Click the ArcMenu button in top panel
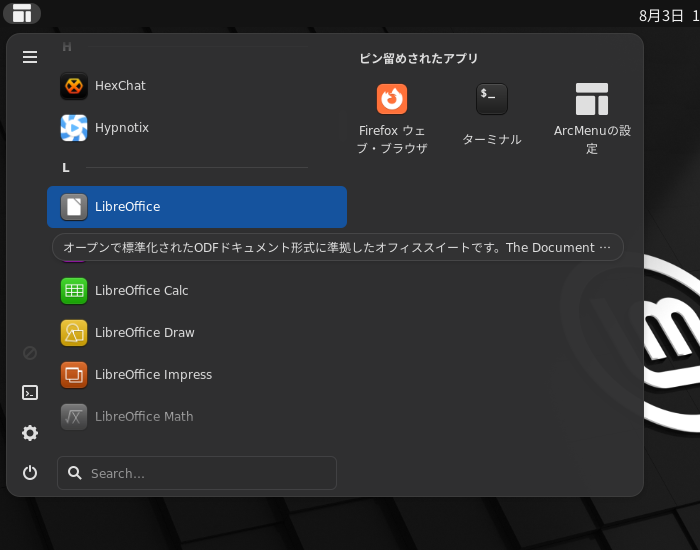The height and width of the screenshot is (550, 700). (22, 13)
